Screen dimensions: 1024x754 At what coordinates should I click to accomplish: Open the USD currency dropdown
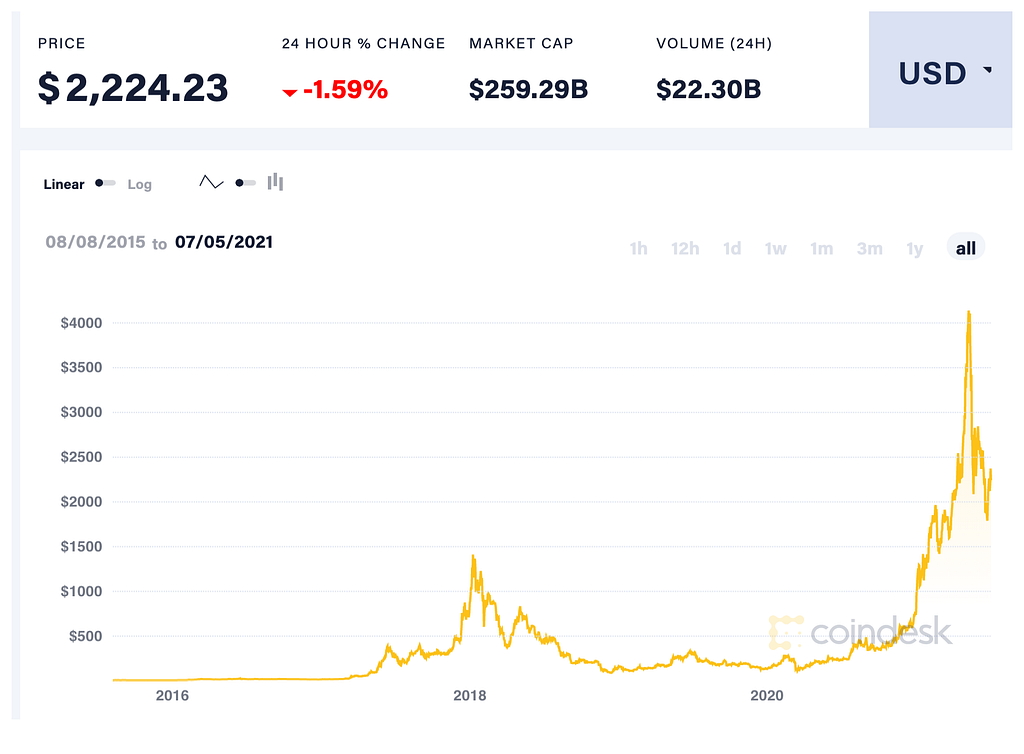pyautogui.click(x=932, y=73)
